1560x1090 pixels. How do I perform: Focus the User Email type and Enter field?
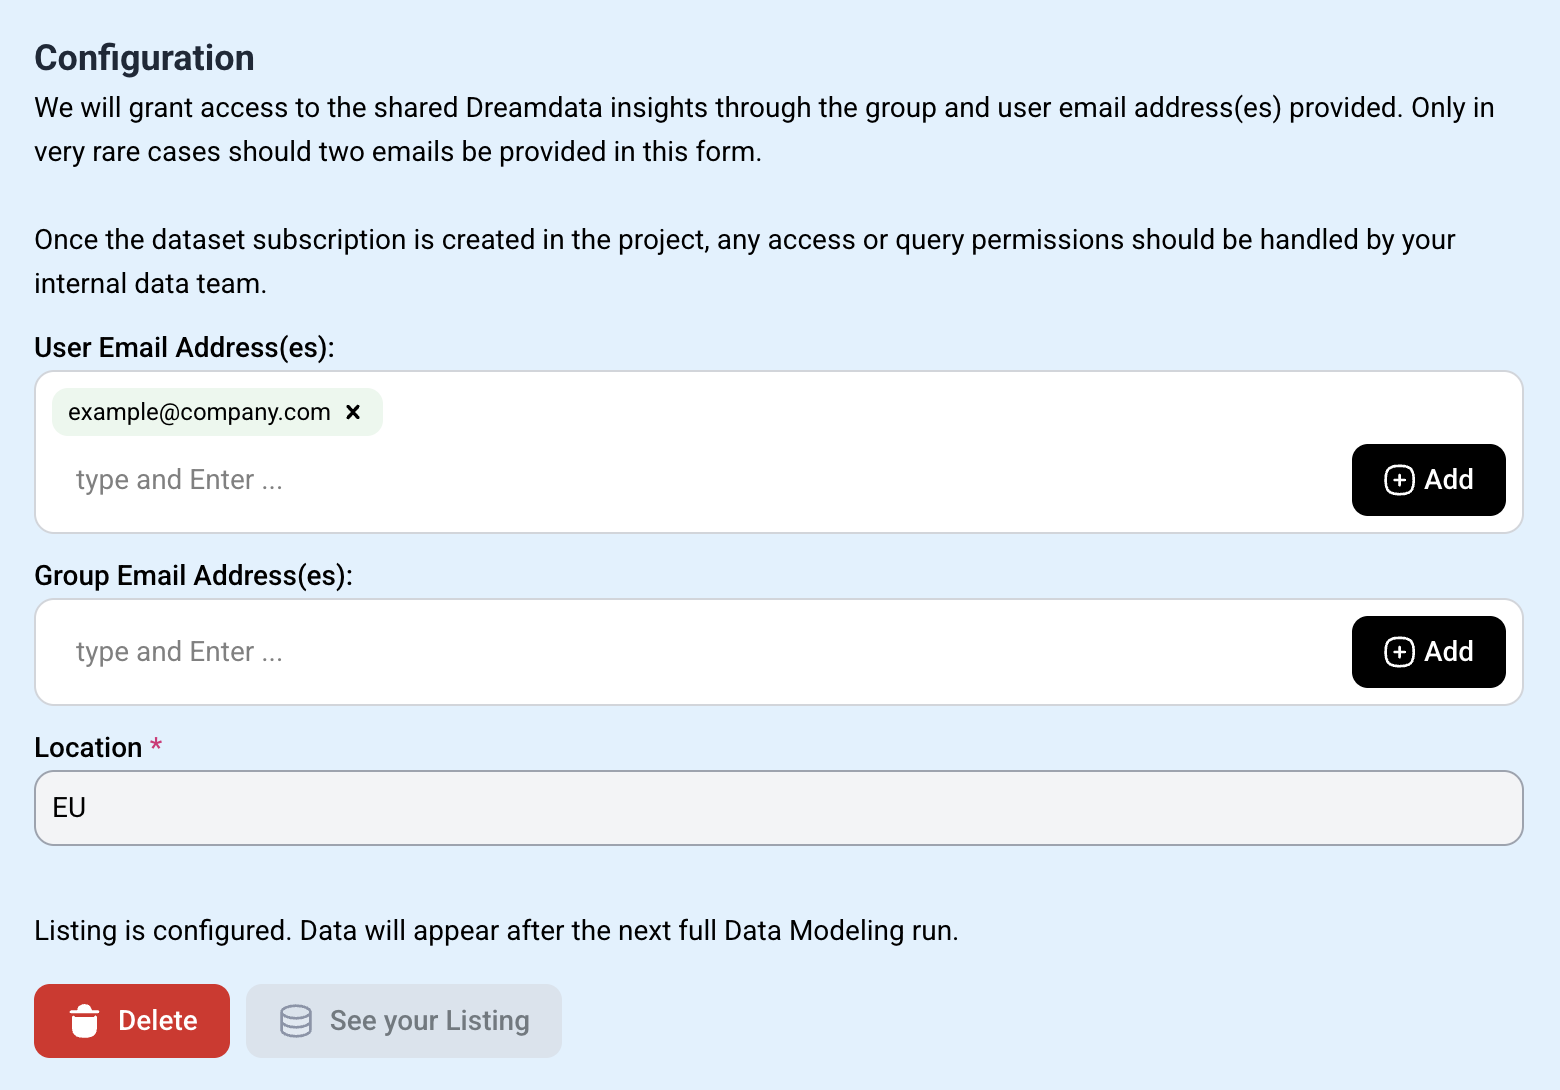tap(700, 480)
